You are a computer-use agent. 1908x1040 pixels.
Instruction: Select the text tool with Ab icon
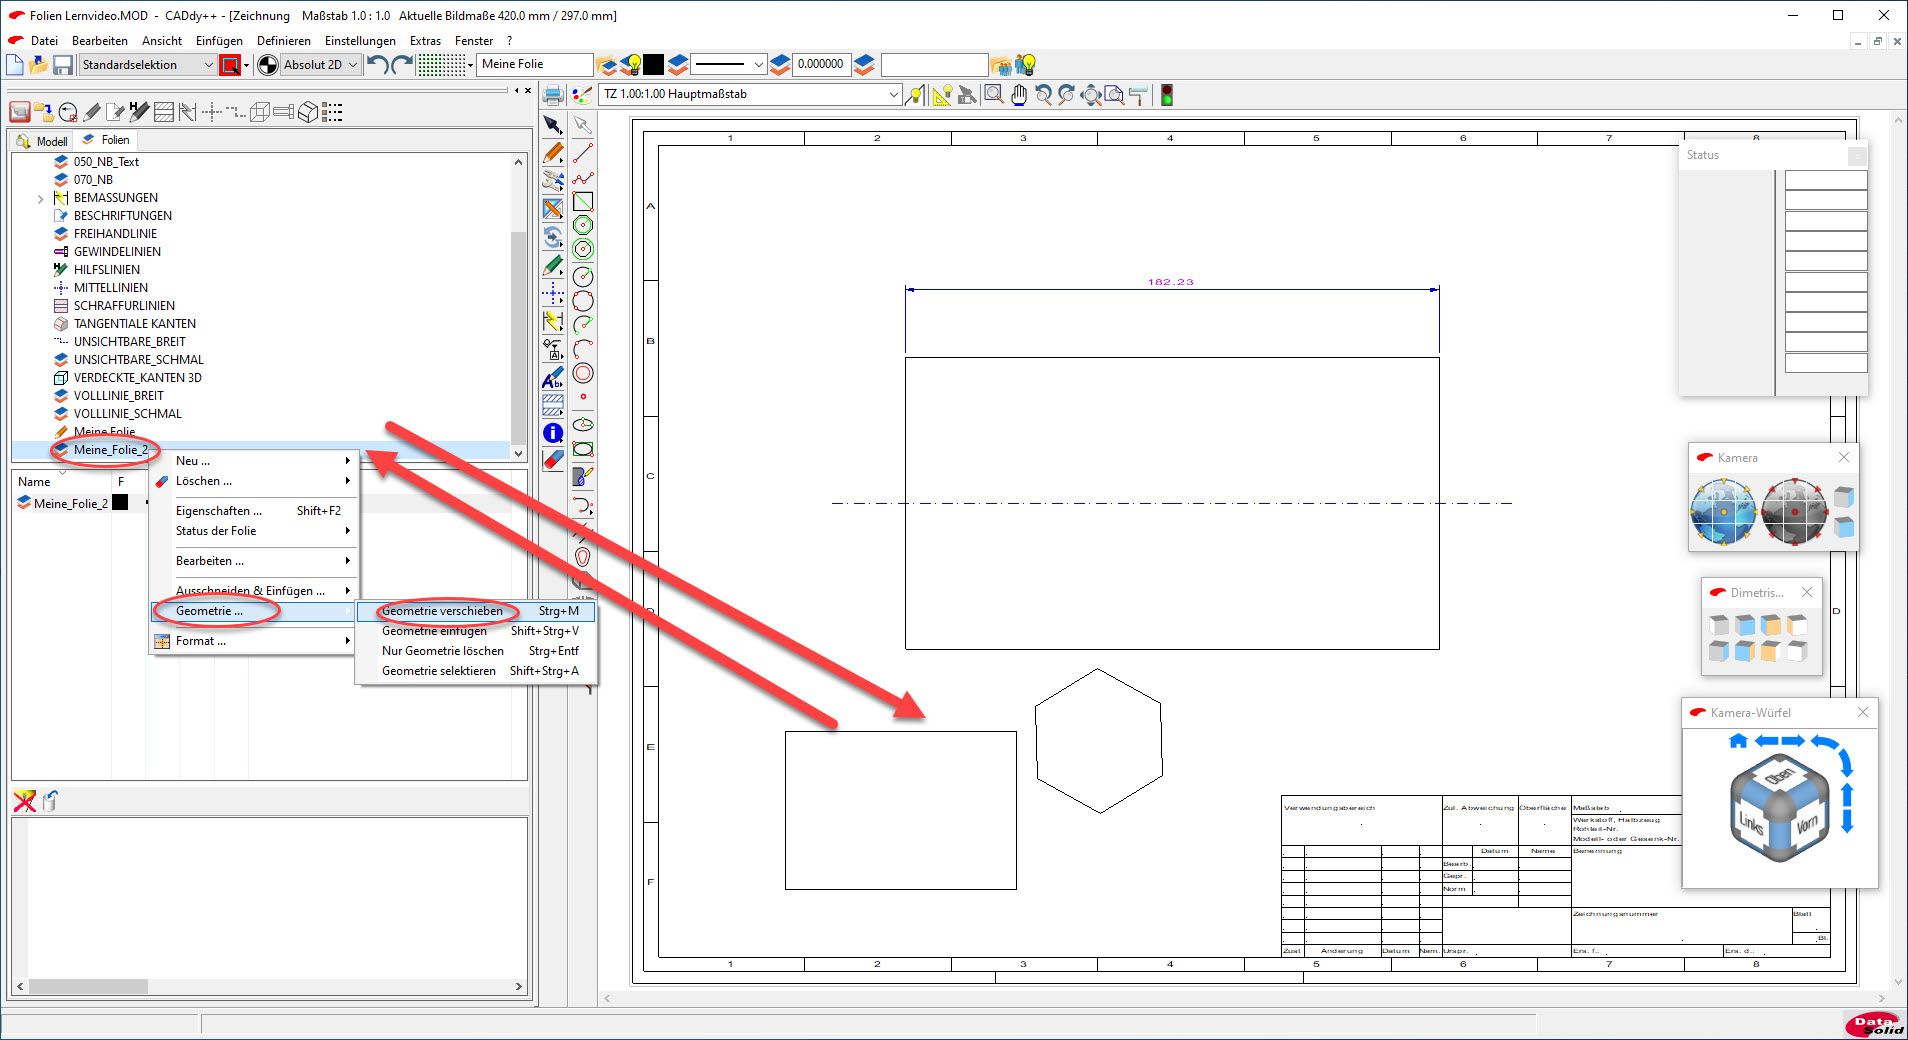[x=553, y=379]
